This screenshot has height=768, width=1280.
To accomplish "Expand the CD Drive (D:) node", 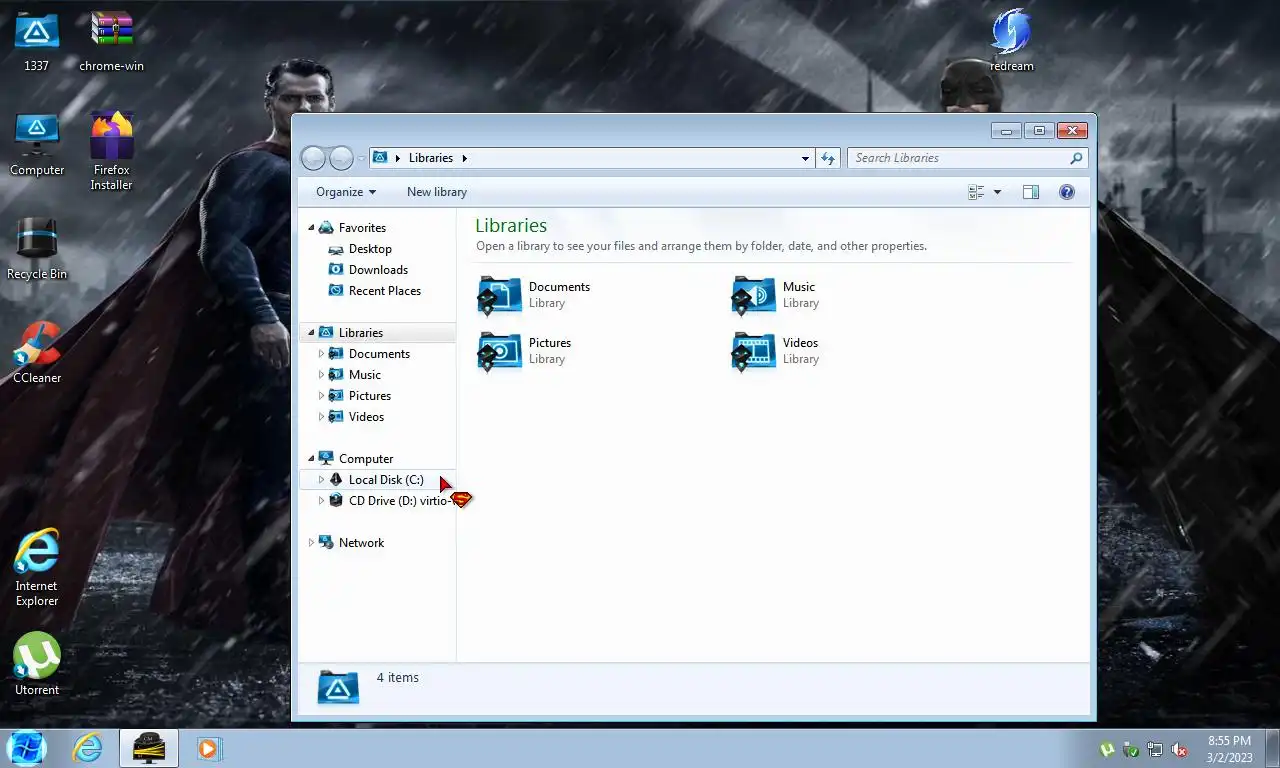I will (x=321, y=501).
